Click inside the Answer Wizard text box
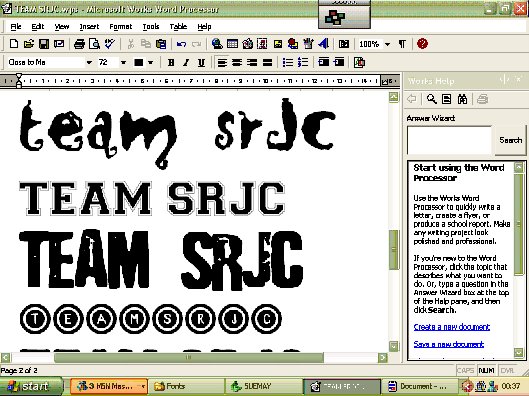This screenshot has width=529, height=396. tap(449, 140)
